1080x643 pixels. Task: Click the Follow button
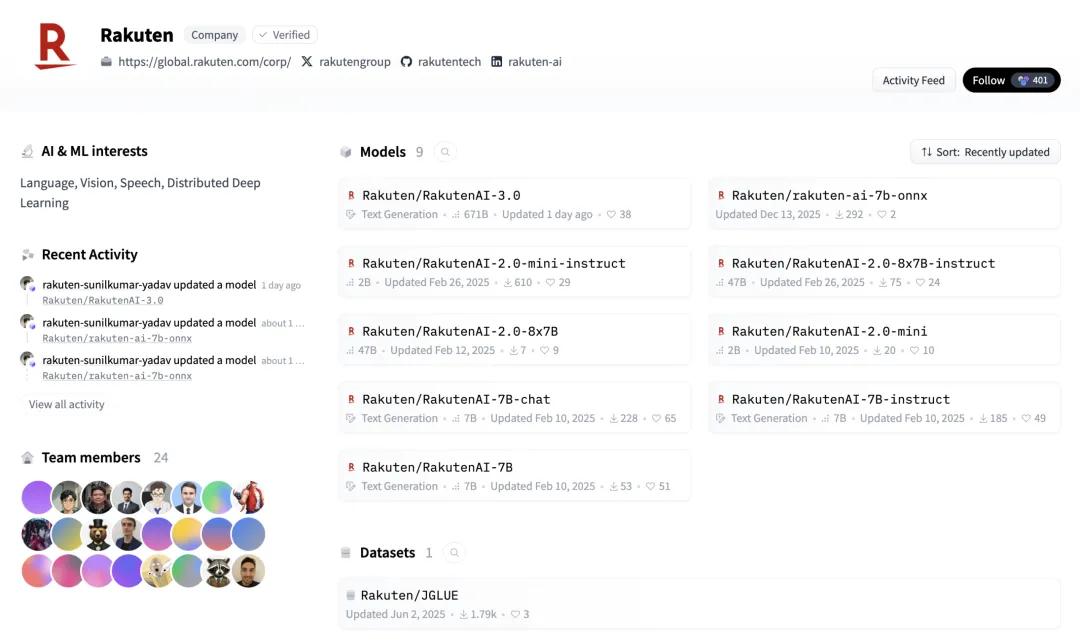pos(1011,81)
